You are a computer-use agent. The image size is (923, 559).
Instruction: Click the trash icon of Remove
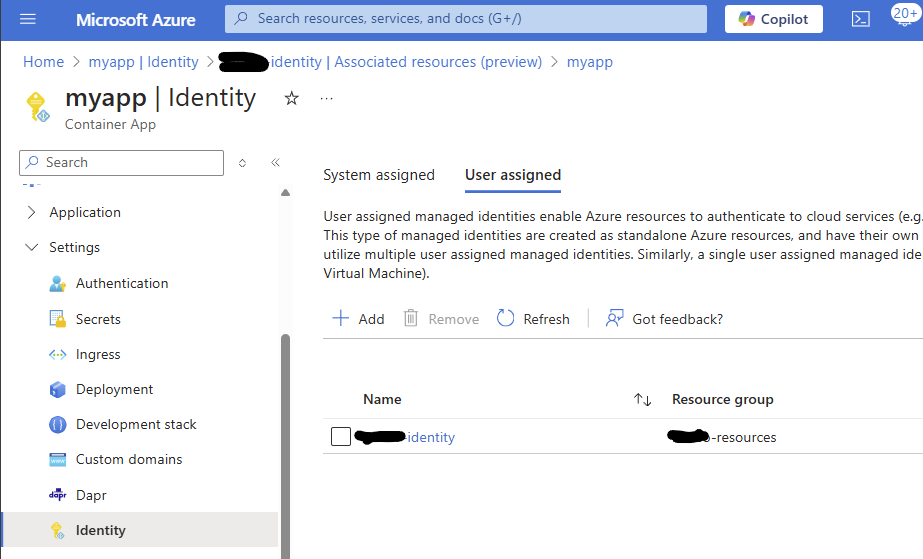coord(411,318)
